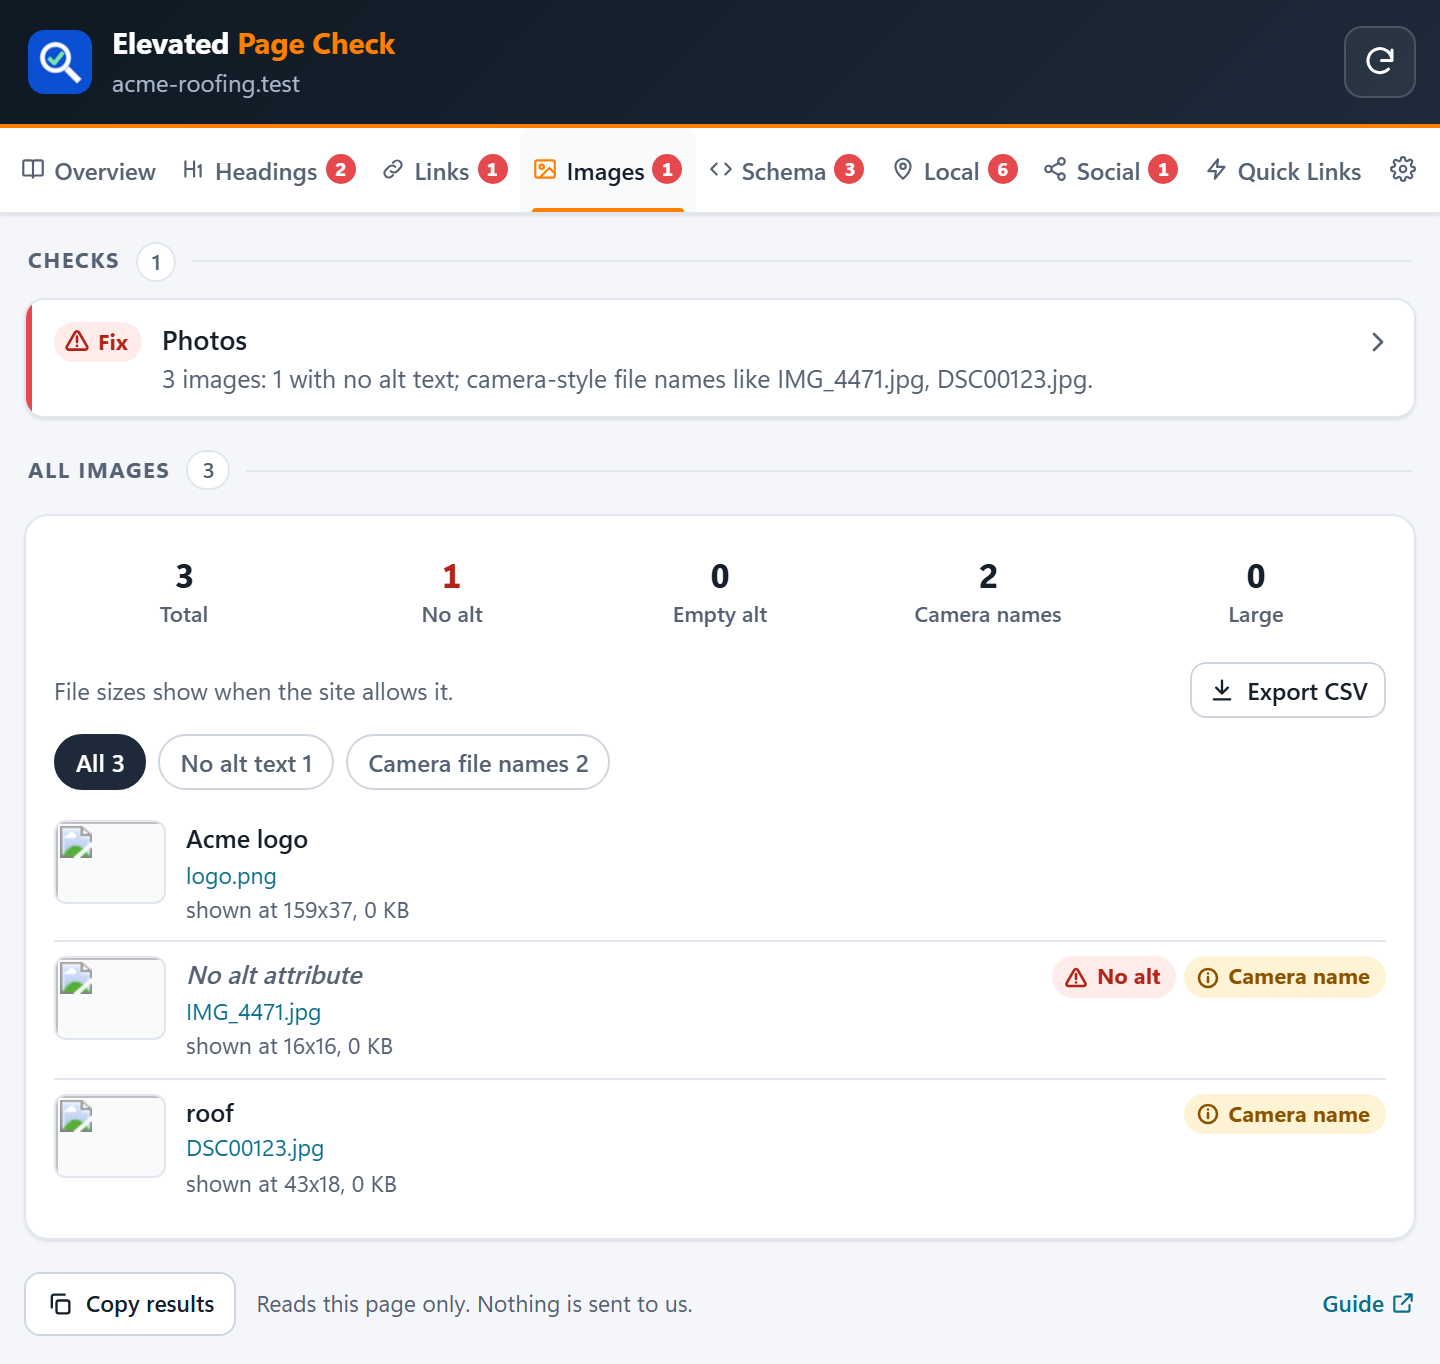Open the IMG_4471.jpg file link
The width and height of the screenshot is (1440, 1364).
pos(254,1012)
